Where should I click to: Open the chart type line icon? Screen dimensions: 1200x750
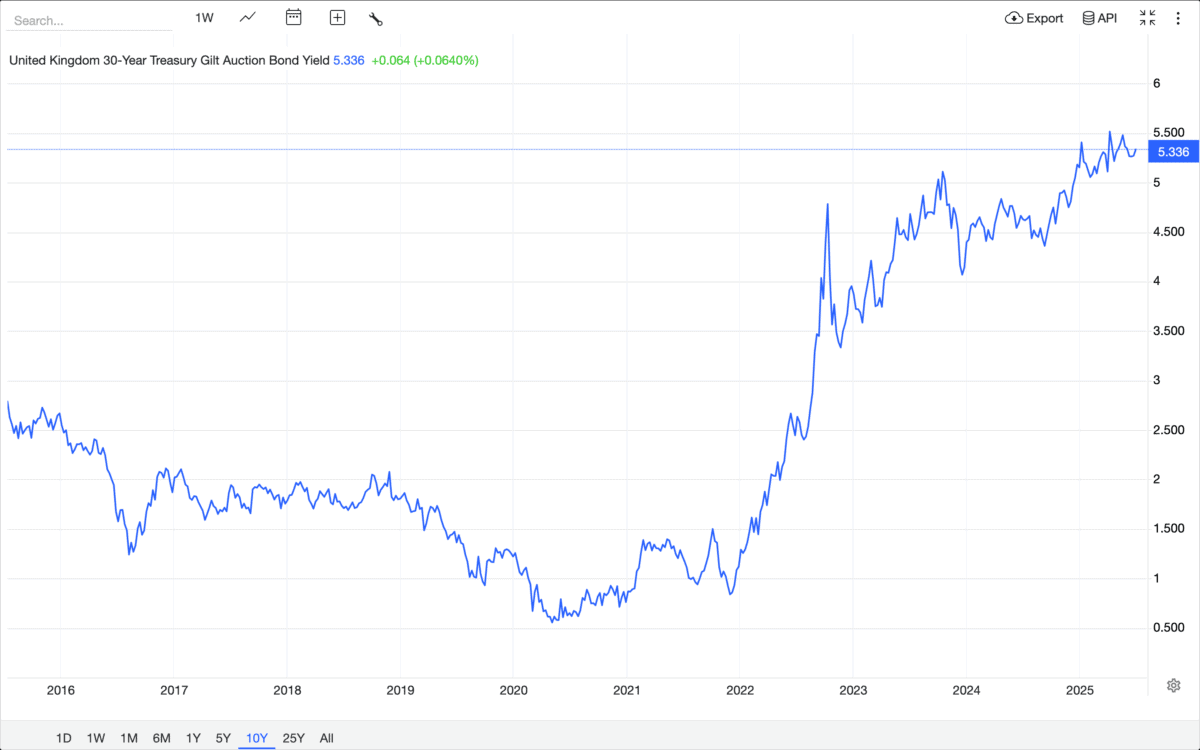[x=248, y=18]
